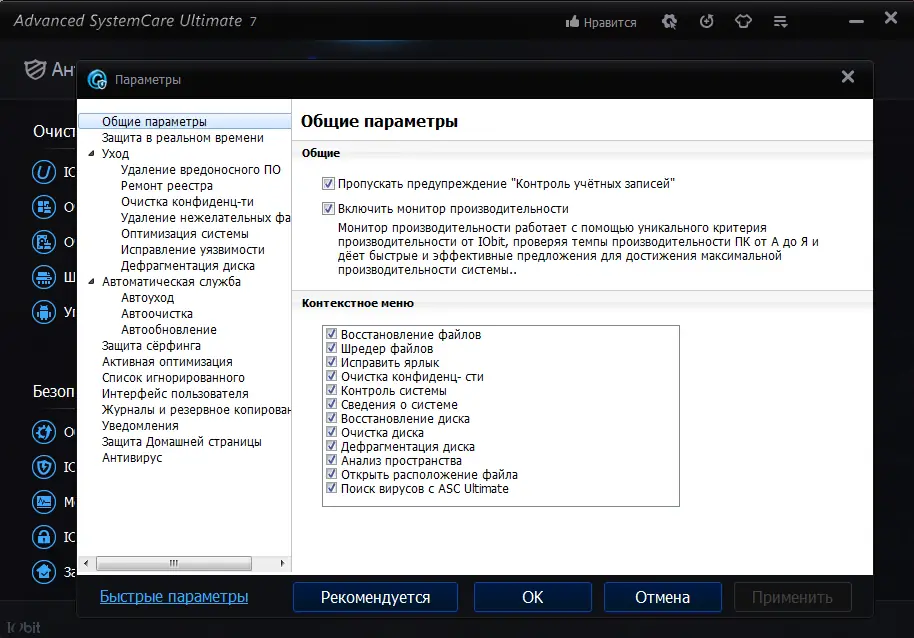Click the second cleanup icon in main window sidebar
914x638 pixels.
44,207
